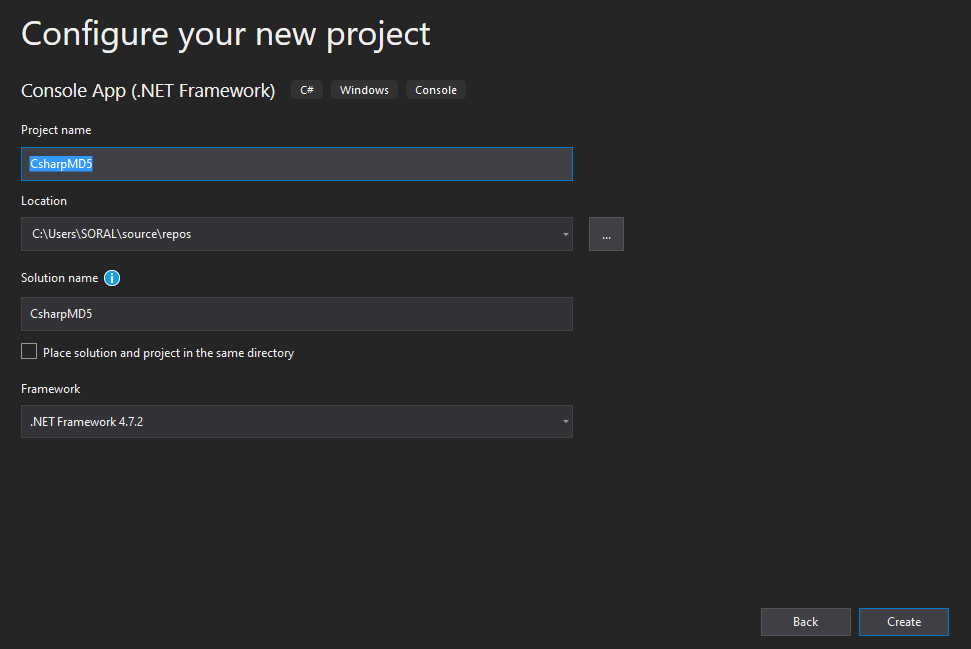Click the Windows platform tag
The image size is (971, 649).
coord(364,90)
